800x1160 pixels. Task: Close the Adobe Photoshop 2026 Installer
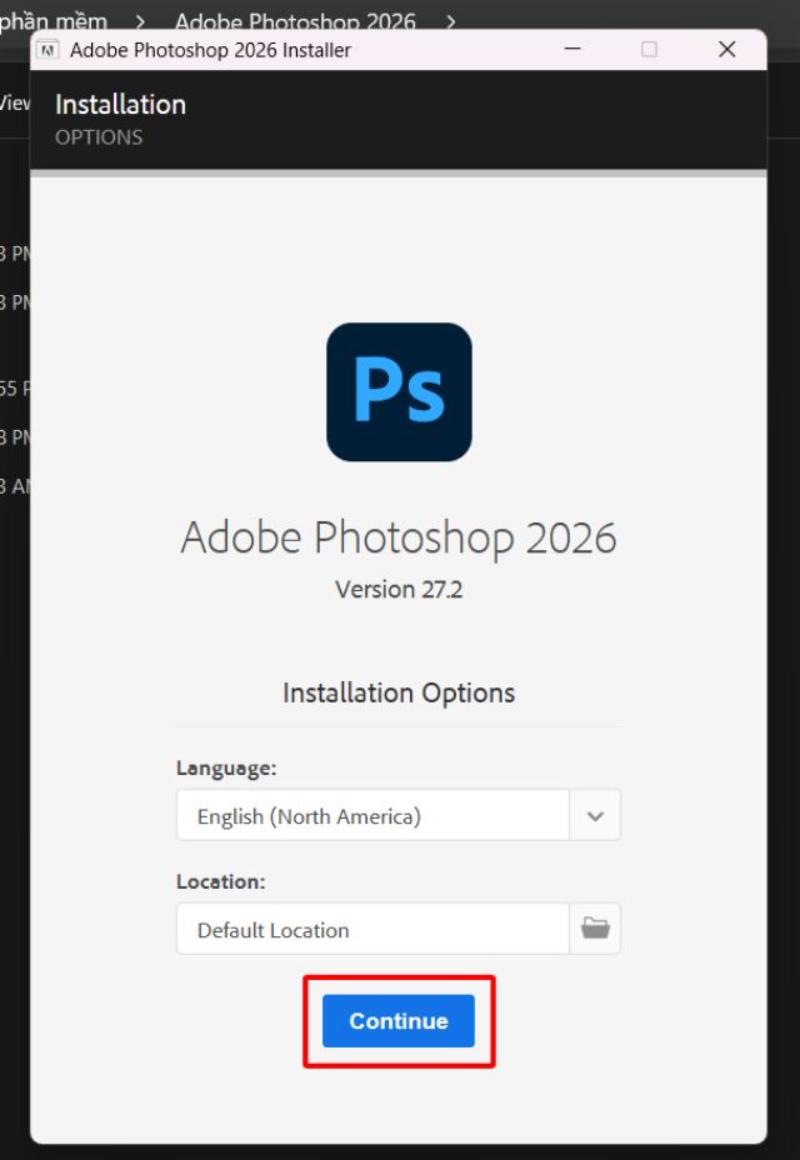point(727,49)
